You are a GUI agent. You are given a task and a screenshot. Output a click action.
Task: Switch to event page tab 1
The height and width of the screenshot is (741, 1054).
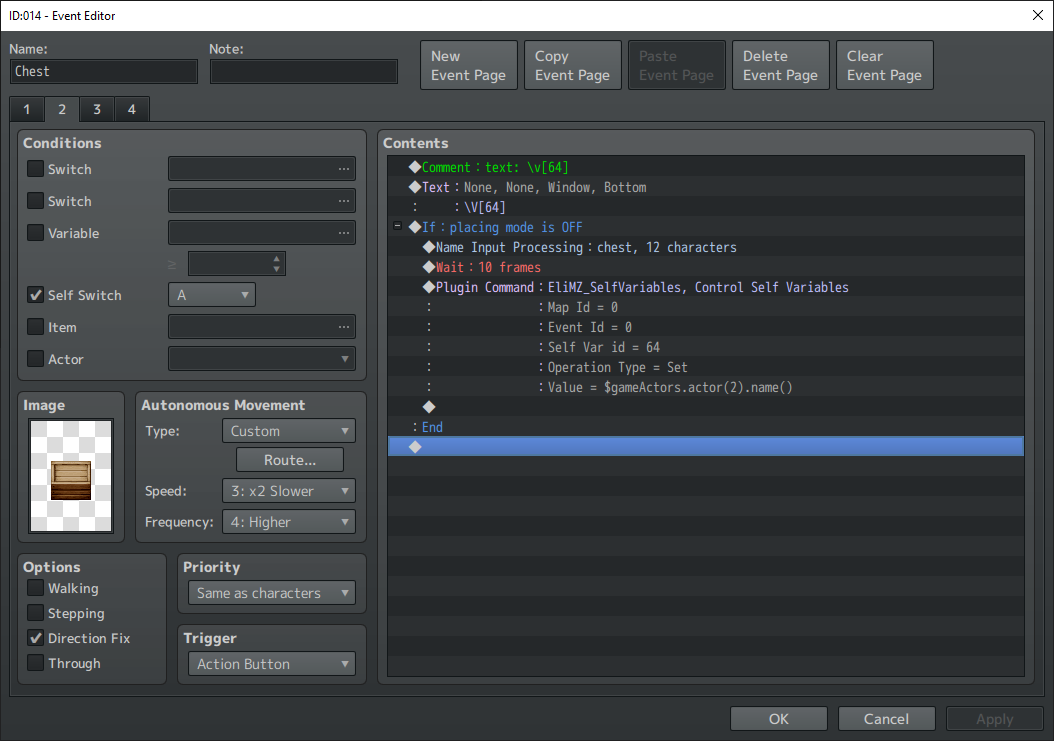(x=27, y=109)
